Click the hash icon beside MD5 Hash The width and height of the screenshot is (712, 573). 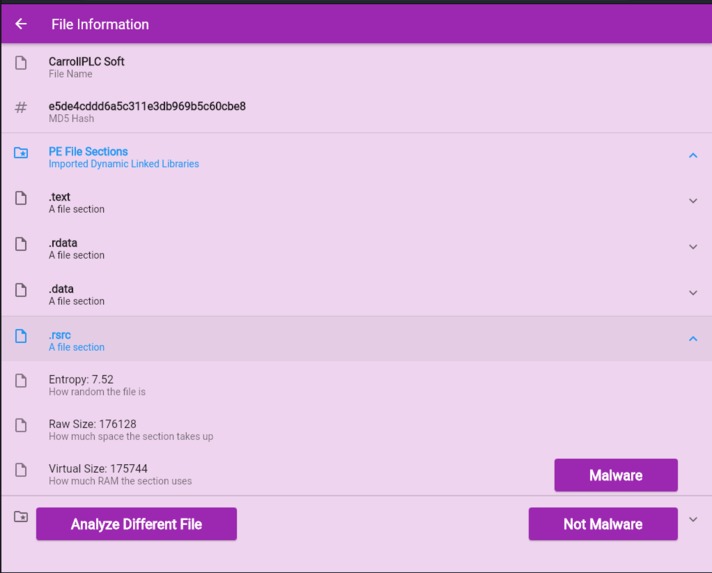21,108
